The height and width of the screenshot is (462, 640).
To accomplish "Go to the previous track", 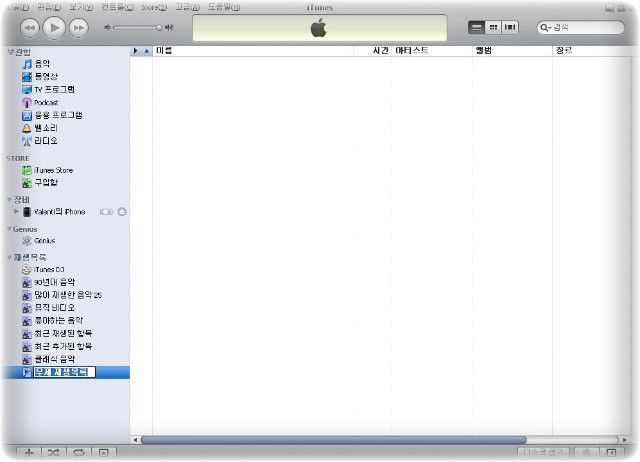I will pyautogui.click(x=30, y=28).
